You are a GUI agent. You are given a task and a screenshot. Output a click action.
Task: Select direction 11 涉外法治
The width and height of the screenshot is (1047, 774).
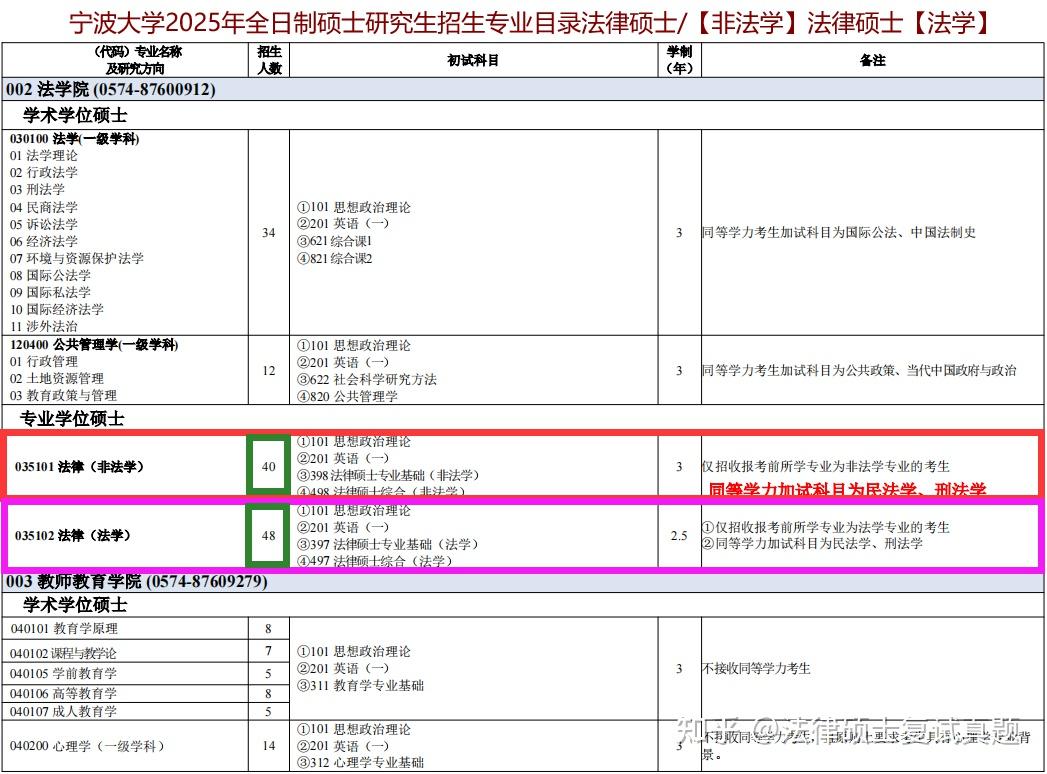point(43,326)
